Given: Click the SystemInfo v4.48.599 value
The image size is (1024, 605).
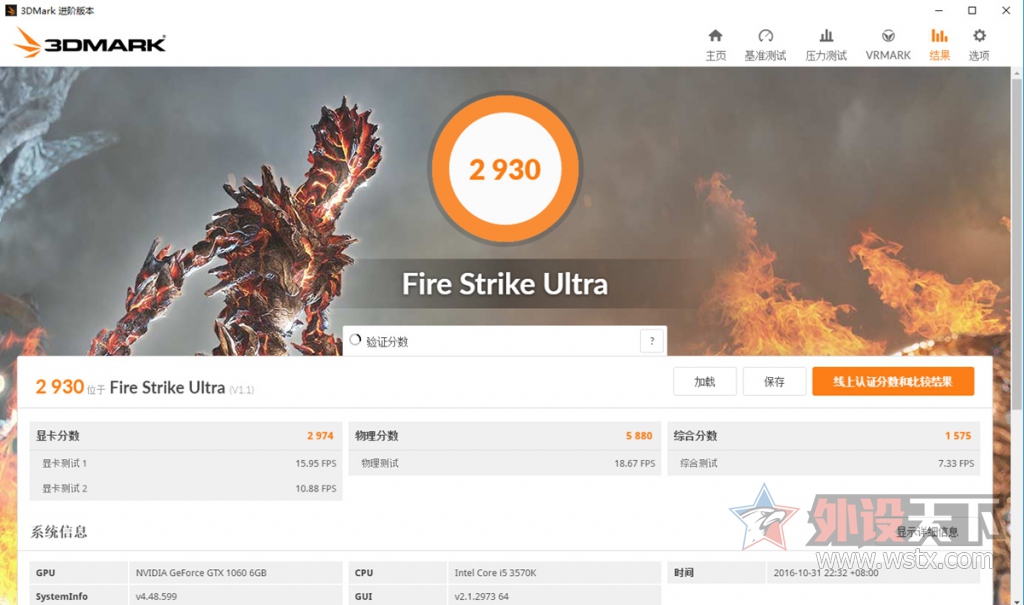Looking at the screenshot, I should [156, 597].
